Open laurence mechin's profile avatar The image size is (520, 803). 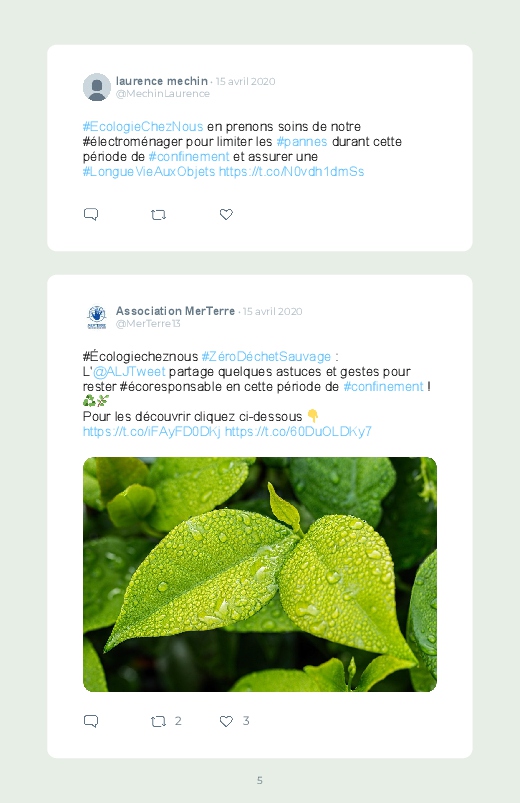point(97,87)
